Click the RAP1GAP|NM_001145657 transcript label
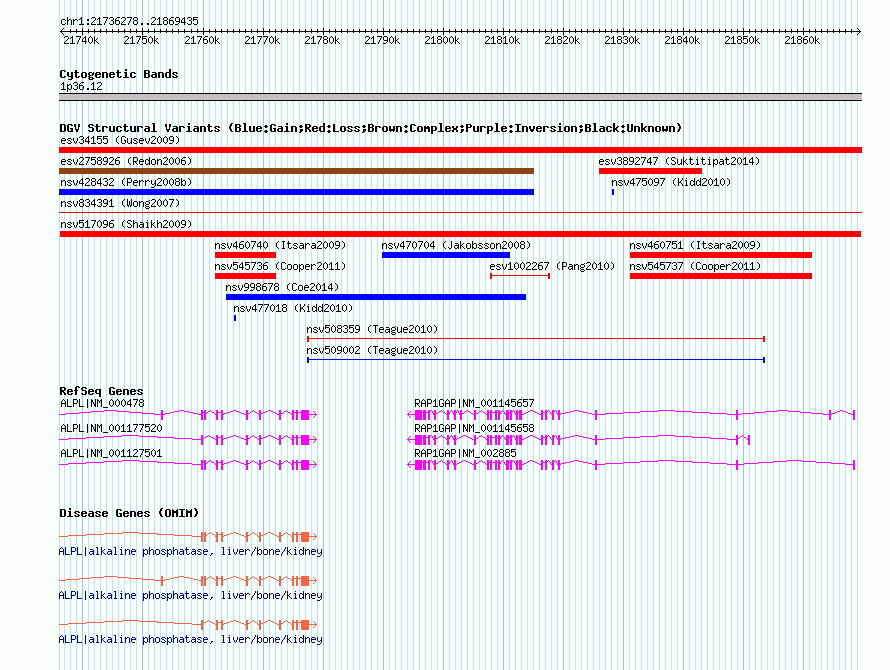The width and height of the screenshot is (890, 670). tap(474, 403)
